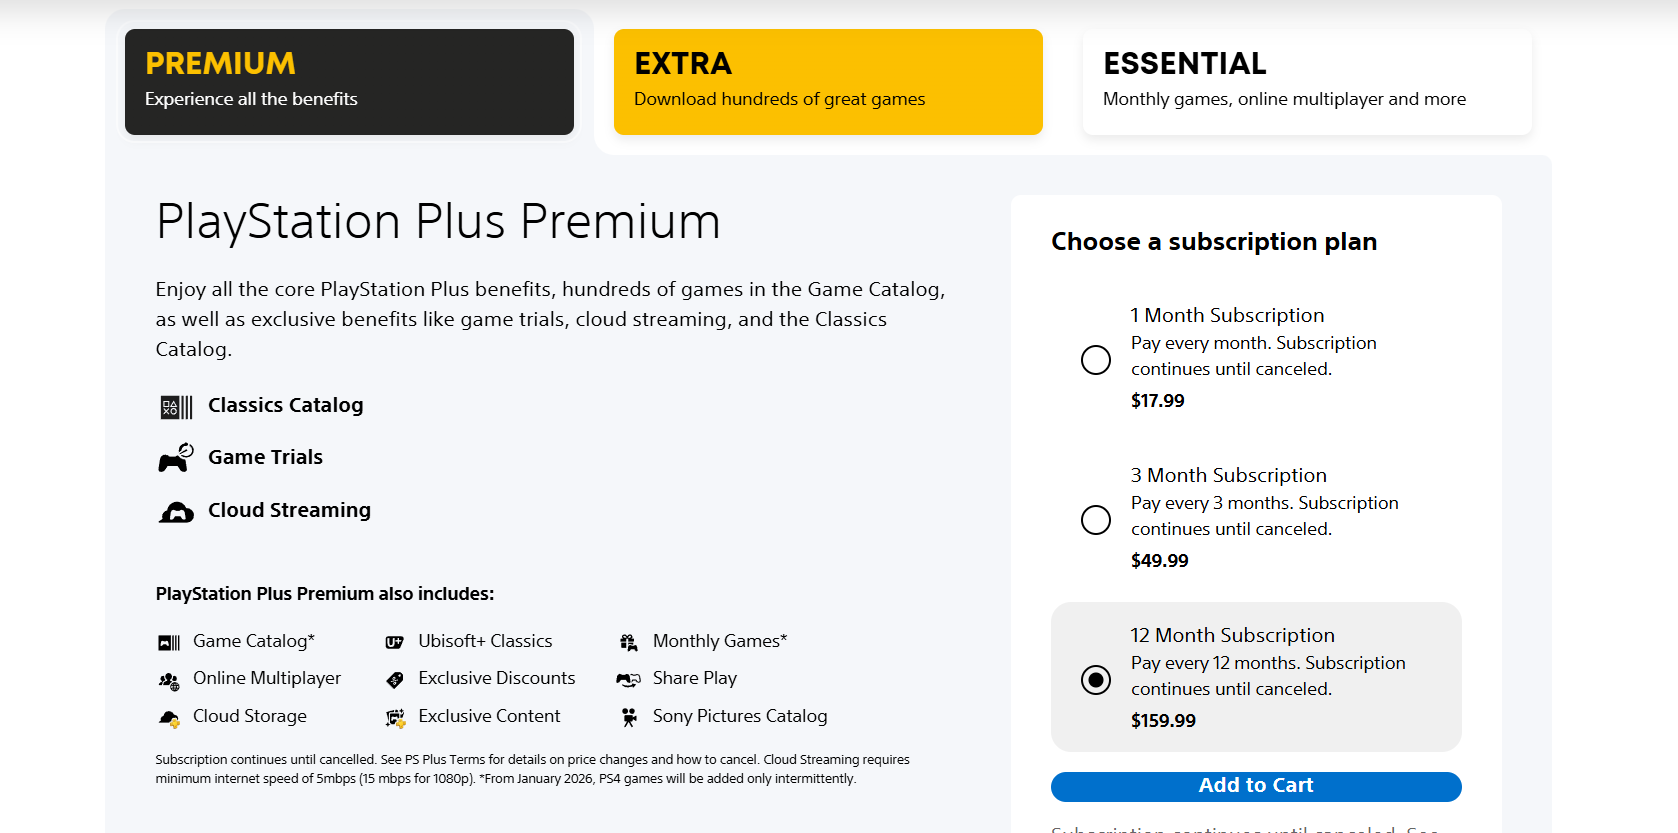The image size is (1678, 833).
Task: Click the Share Play icon
Action: (629, 680)
